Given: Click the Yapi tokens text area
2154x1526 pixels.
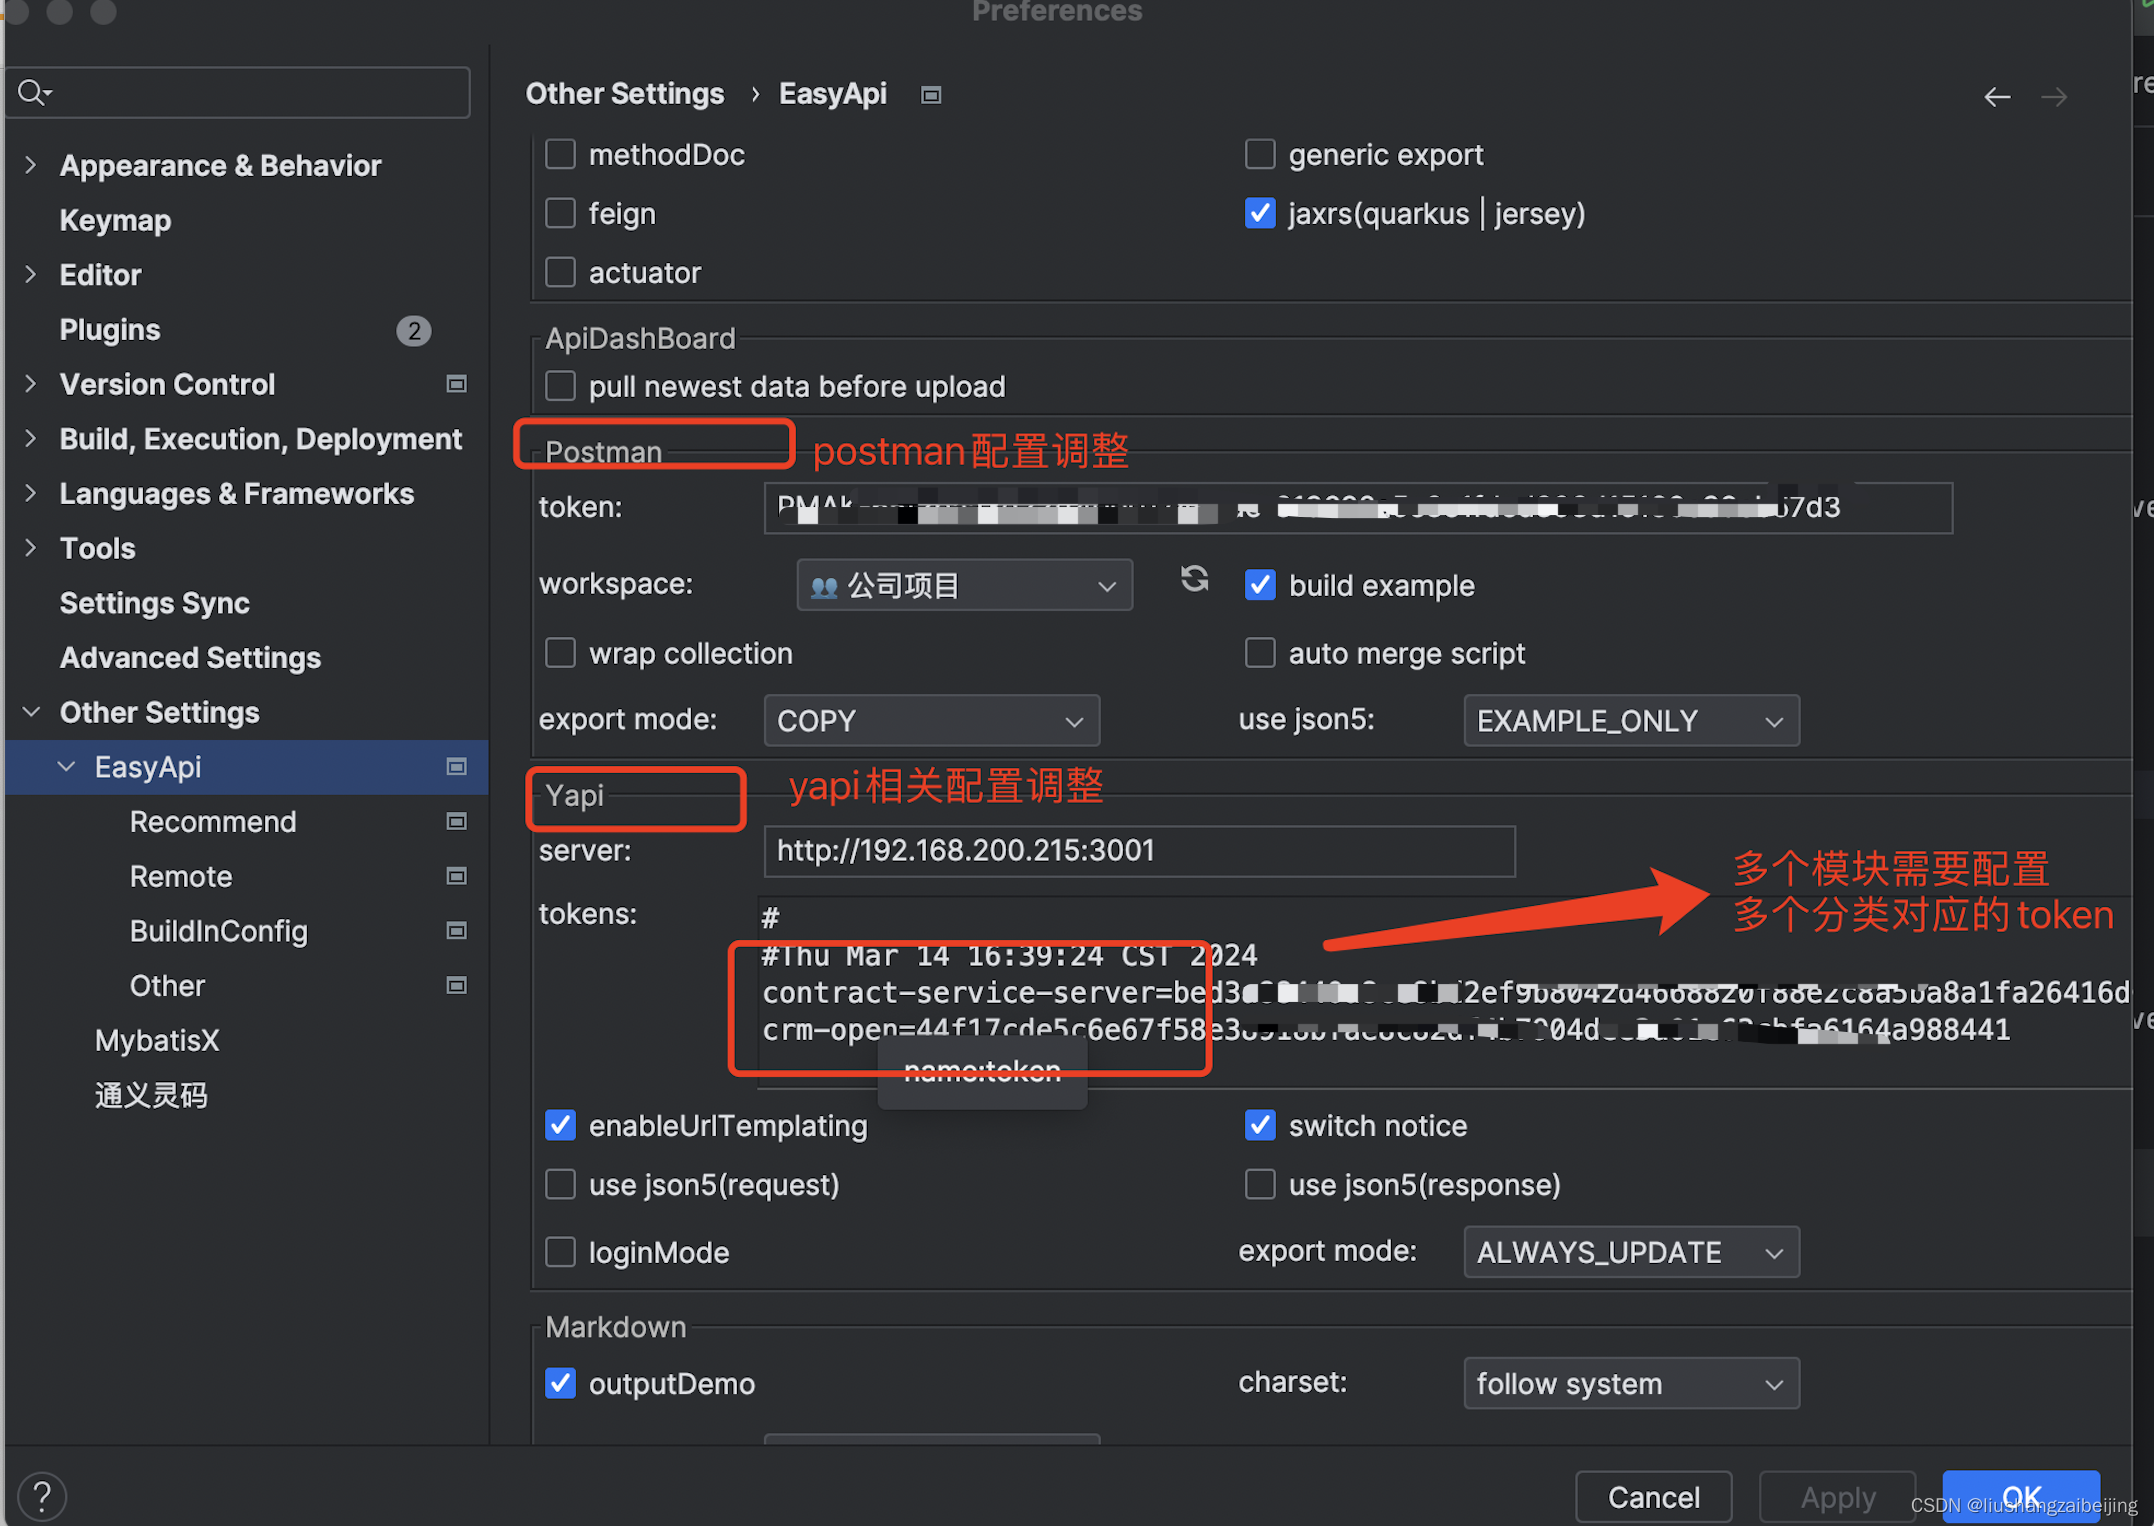Looking at the screenshot, I should coord(1445,991).
